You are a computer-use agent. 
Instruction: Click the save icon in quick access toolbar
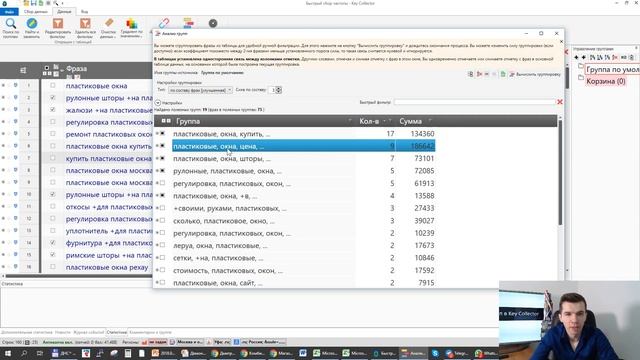pyautogui.click(x=33, y=3)
